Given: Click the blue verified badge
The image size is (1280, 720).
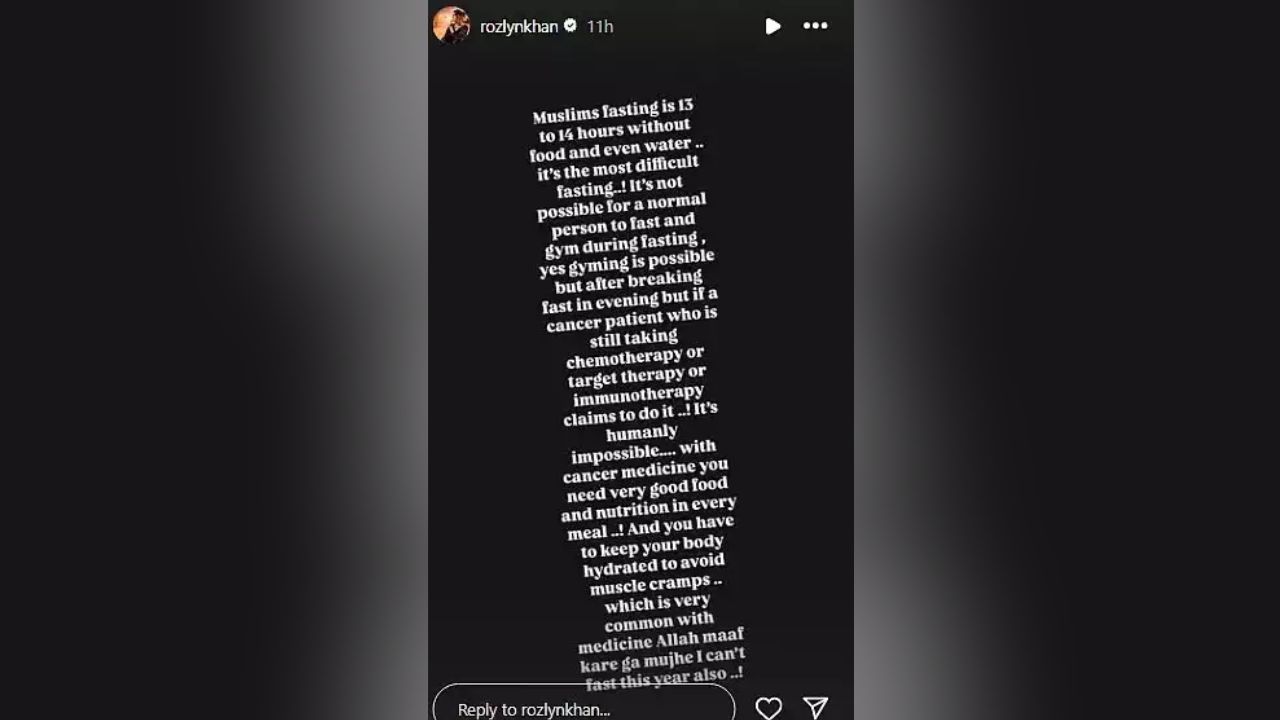Looking at the screenshot, I should click(x=570, y=26).
